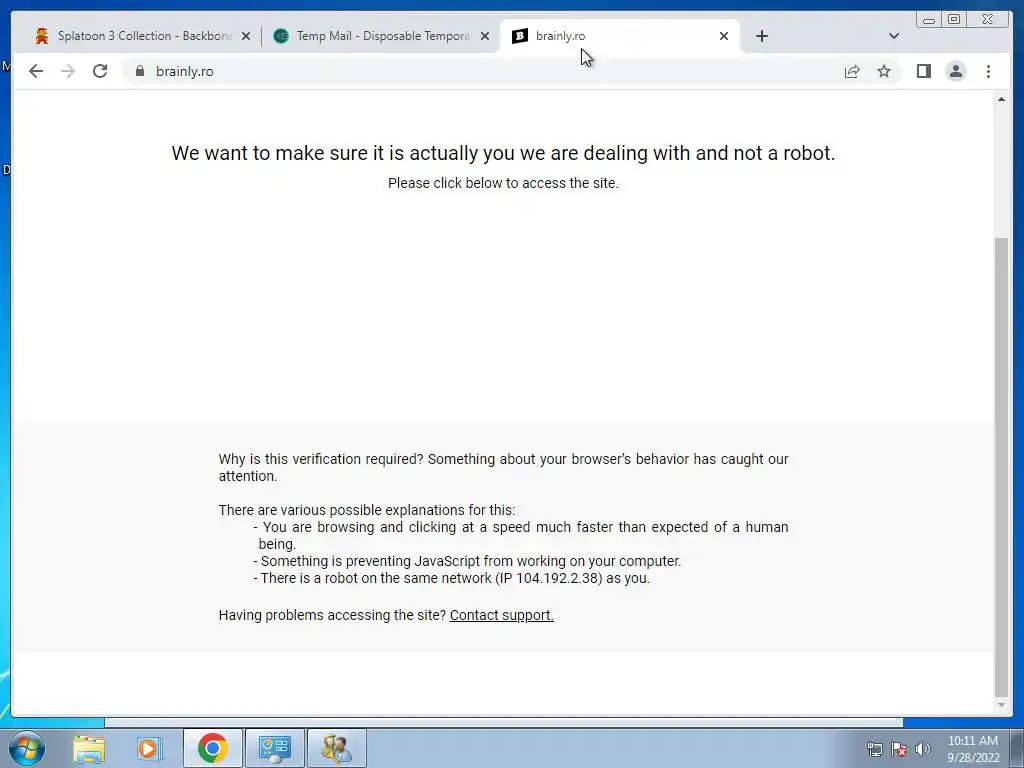Open Chrome's three-dot menu

[989, 71]
